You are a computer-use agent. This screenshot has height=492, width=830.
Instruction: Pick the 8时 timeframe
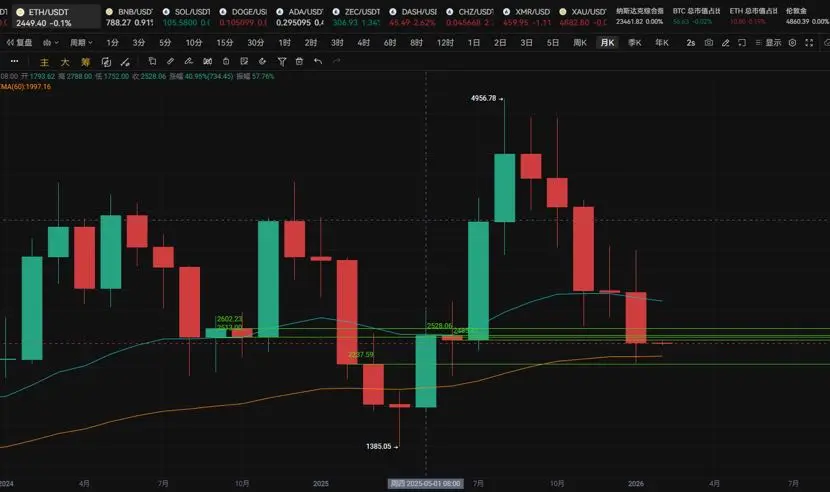click(417, 42)
